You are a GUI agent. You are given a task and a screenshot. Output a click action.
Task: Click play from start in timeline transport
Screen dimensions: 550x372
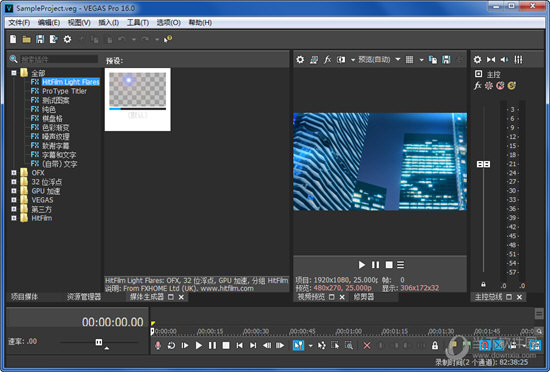pos(185,345)
